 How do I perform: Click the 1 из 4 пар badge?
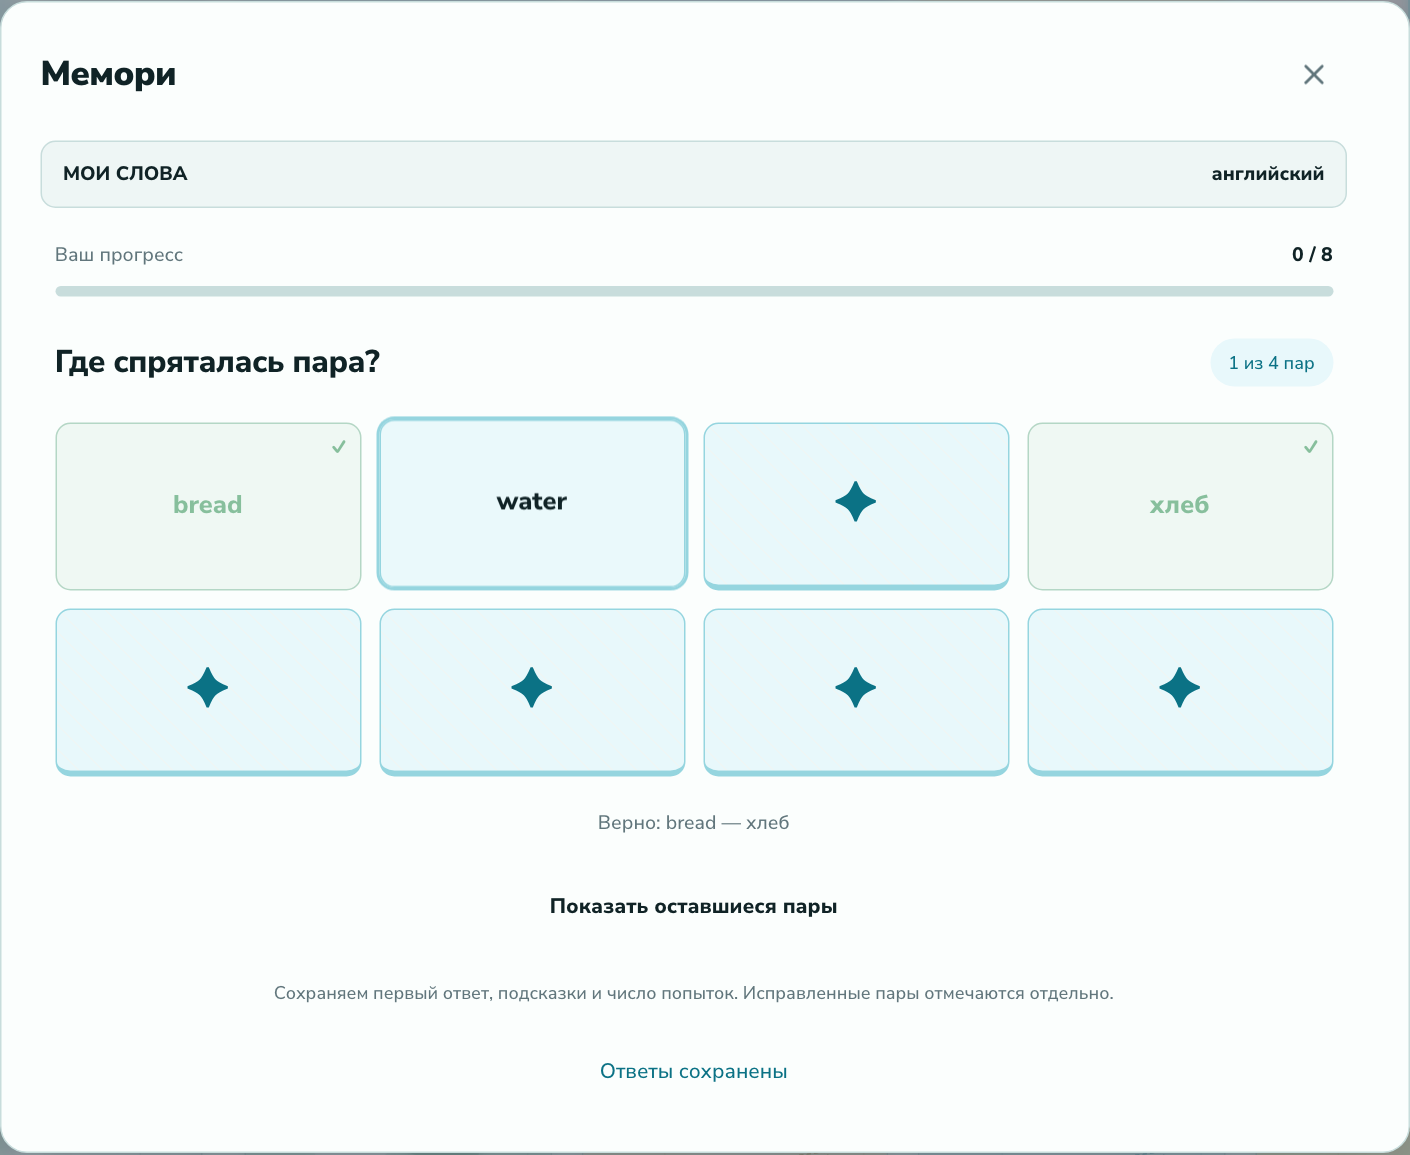coord(1271,363)
